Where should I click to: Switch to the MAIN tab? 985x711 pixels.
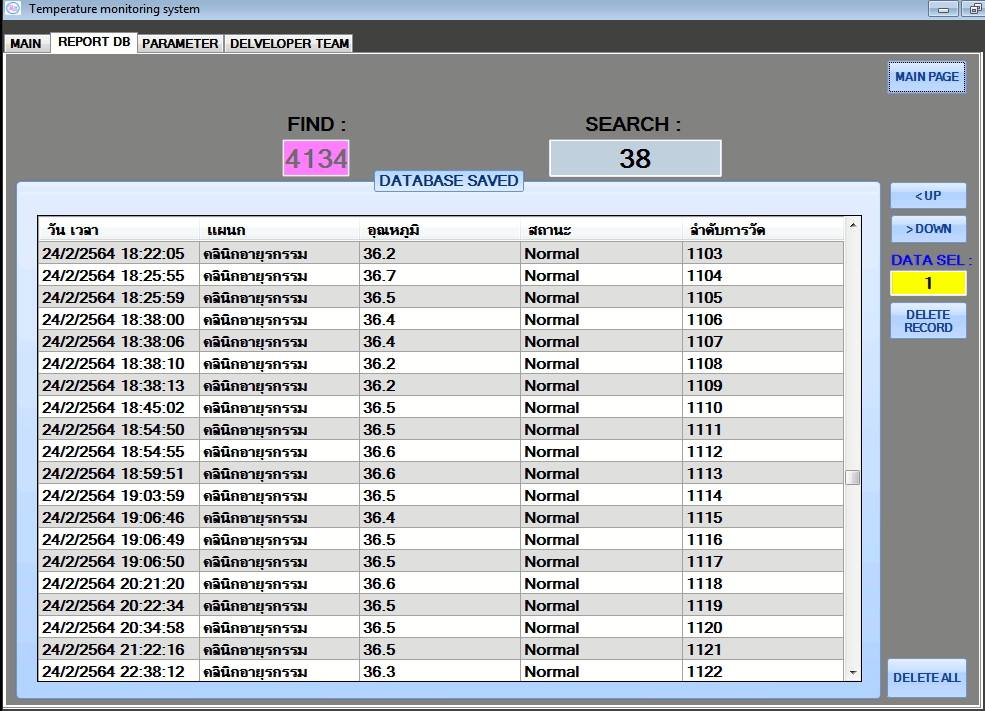pos(26,44)
